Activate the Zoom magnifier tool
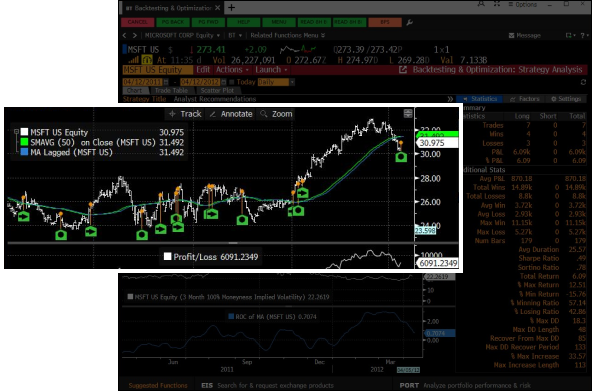 click(x=276, y=114)
